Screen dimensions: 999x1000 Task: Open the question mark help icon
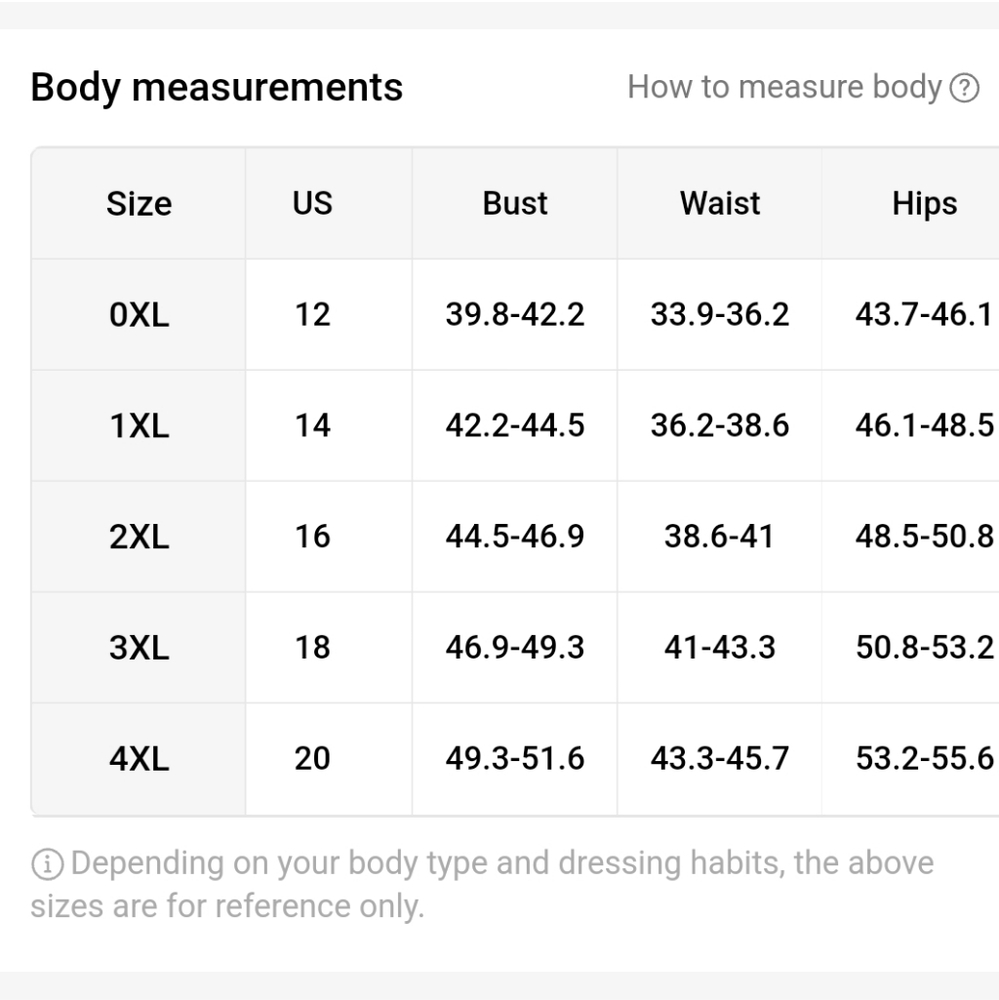[x=964, y=88]
